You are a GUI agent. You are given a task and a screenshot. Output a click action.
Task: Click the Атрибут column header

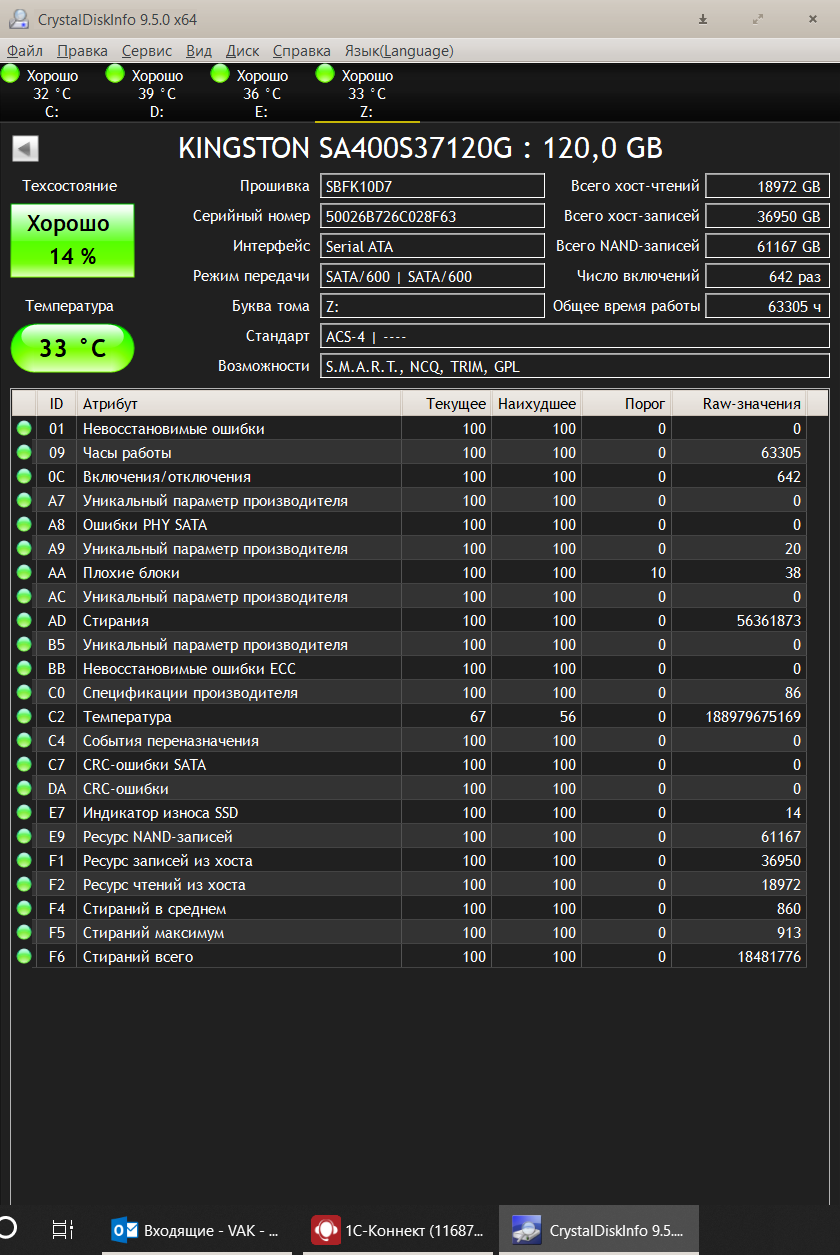tap(238, 404)
